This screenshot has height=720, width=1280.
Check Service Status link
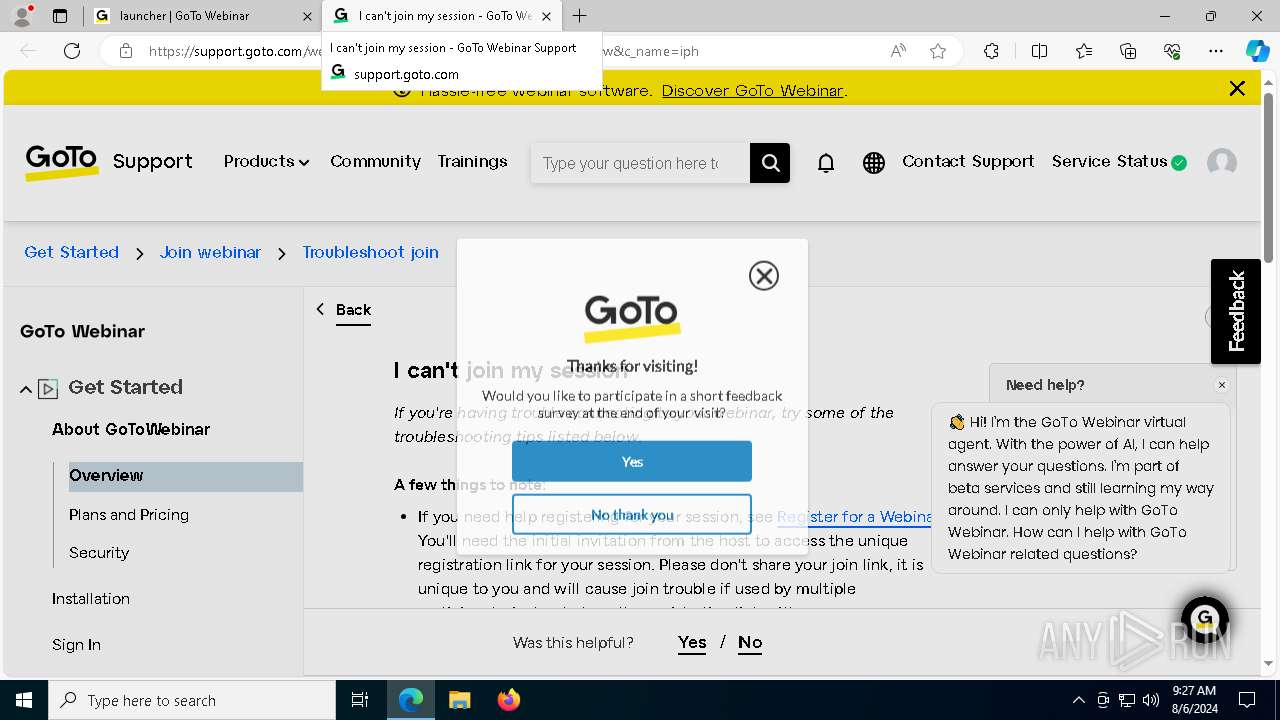pos(1119,161)
